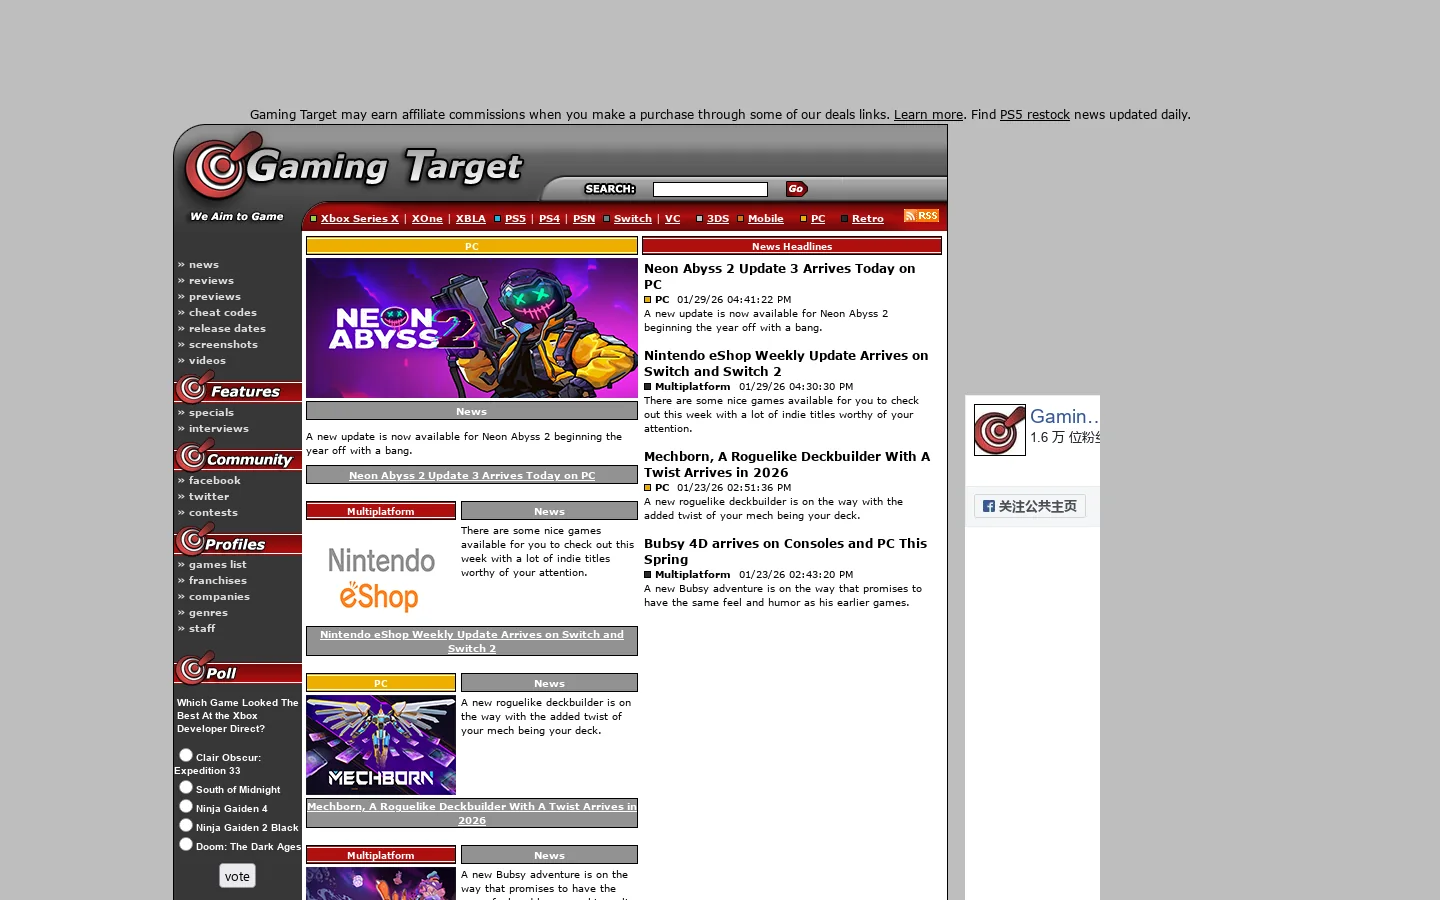Open the games list sidebar link
Screen dimensions: 1440x900
pos(218,564)
